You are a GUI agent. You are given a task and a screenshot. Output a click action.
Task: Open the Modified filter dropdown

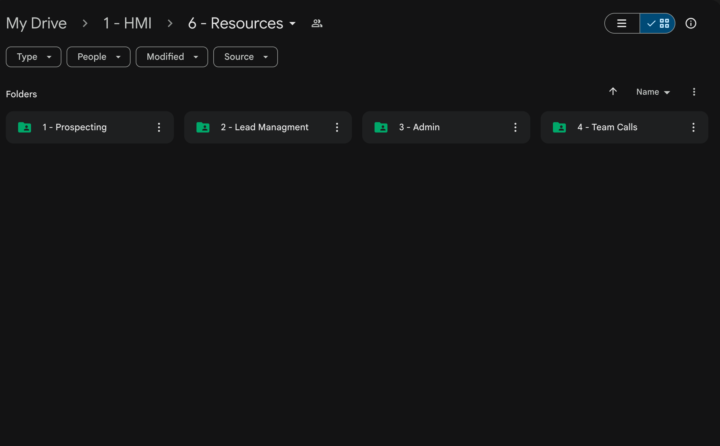(x=171, y=57)
